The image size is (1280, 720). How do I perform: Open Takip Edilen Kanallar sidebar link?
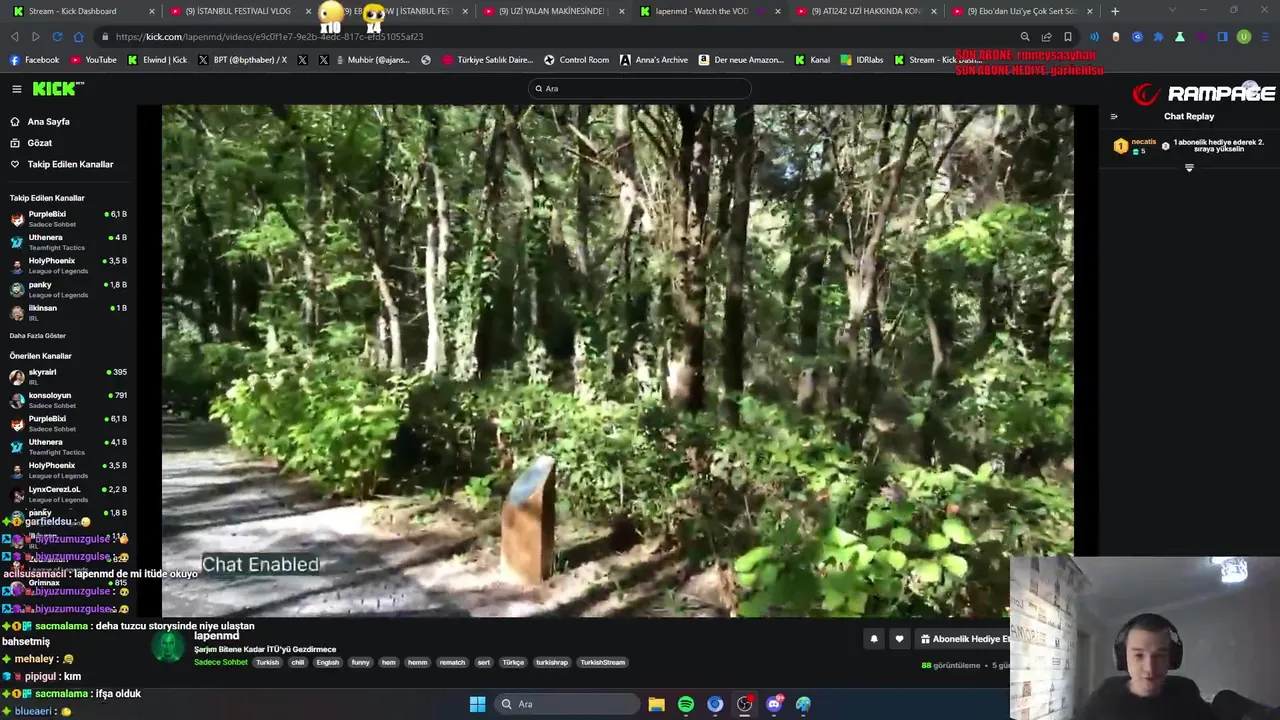click(x=61, y=164)
